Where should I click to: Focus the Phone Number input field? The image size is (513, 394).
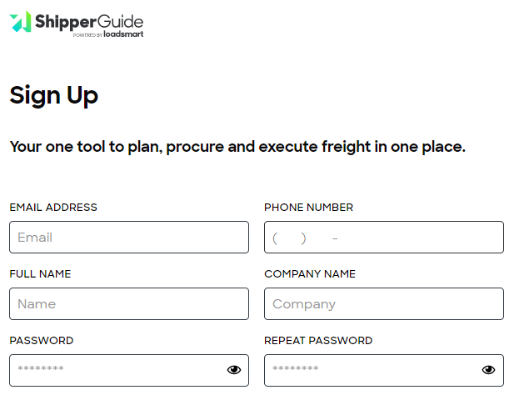click(384, 237)
